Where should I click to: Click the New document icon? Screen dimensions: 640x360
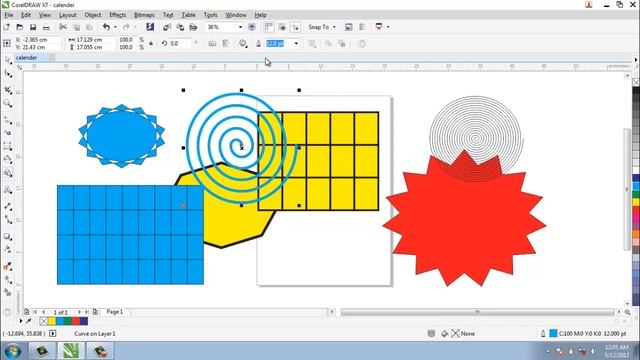(x=7, y=27)
